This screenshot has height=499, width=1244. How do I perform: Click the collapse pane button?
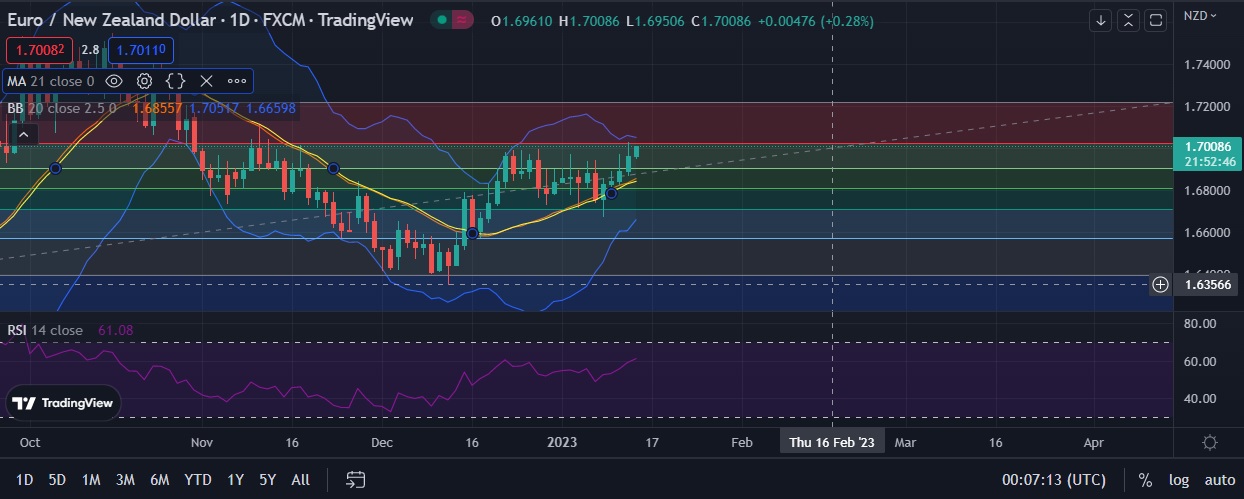tap(1128, 20)
